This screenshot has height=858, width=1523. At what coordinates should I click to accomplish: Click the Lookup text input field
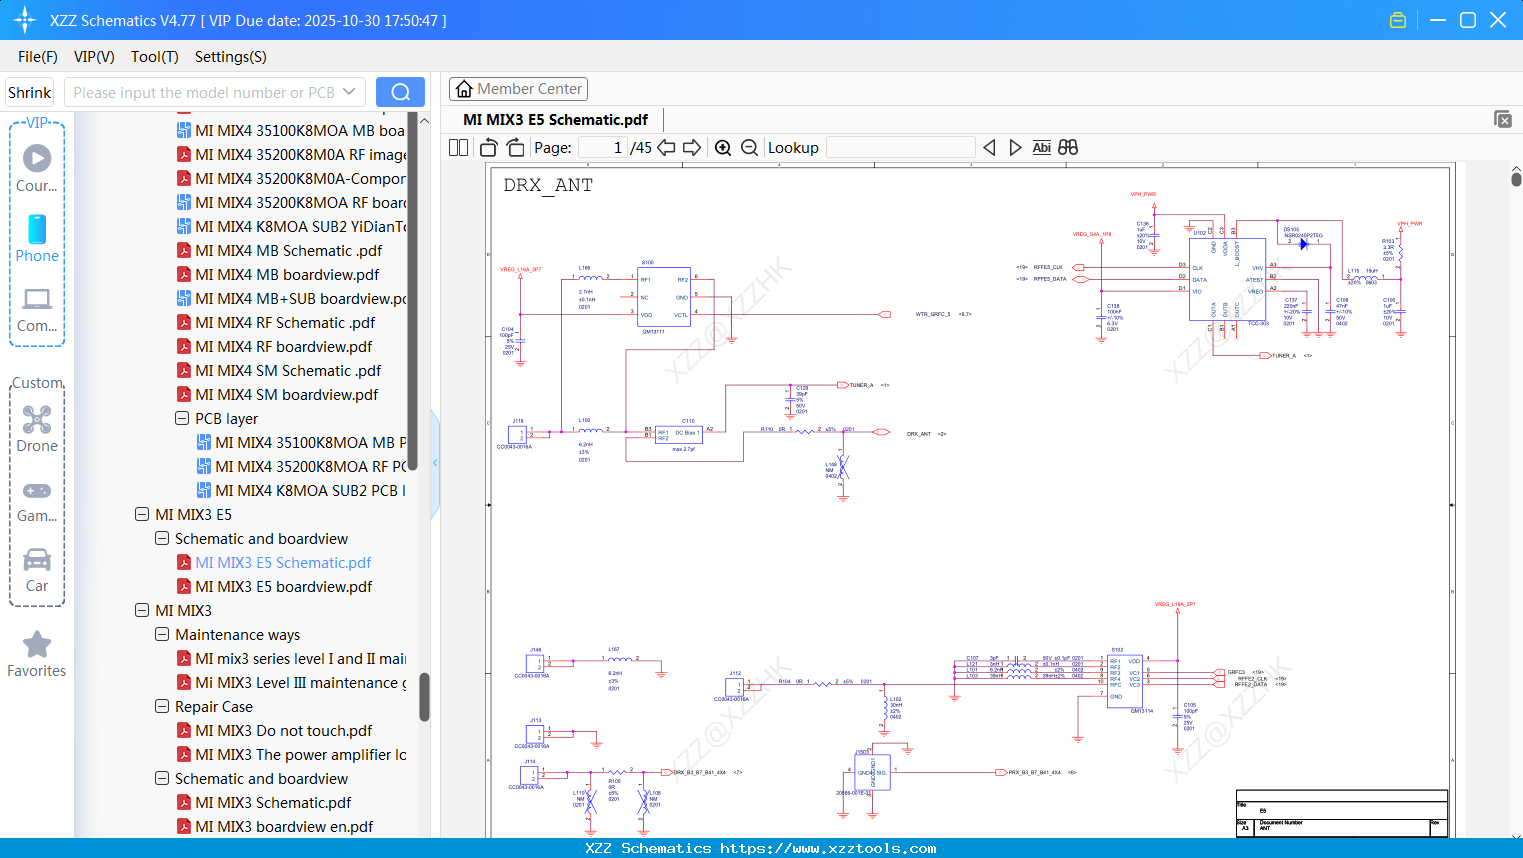[900, 148]
